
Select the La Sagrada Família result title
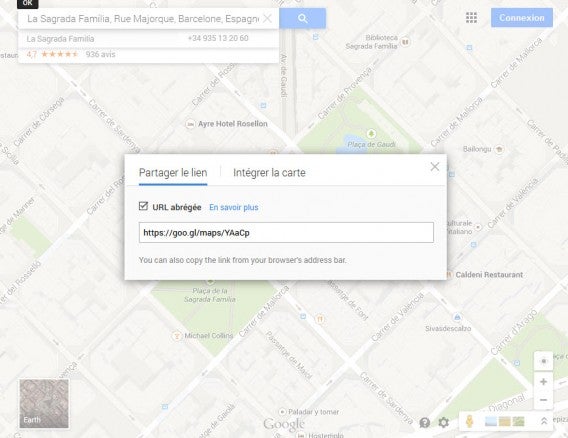pyautogui.click(x=60, y=39)
